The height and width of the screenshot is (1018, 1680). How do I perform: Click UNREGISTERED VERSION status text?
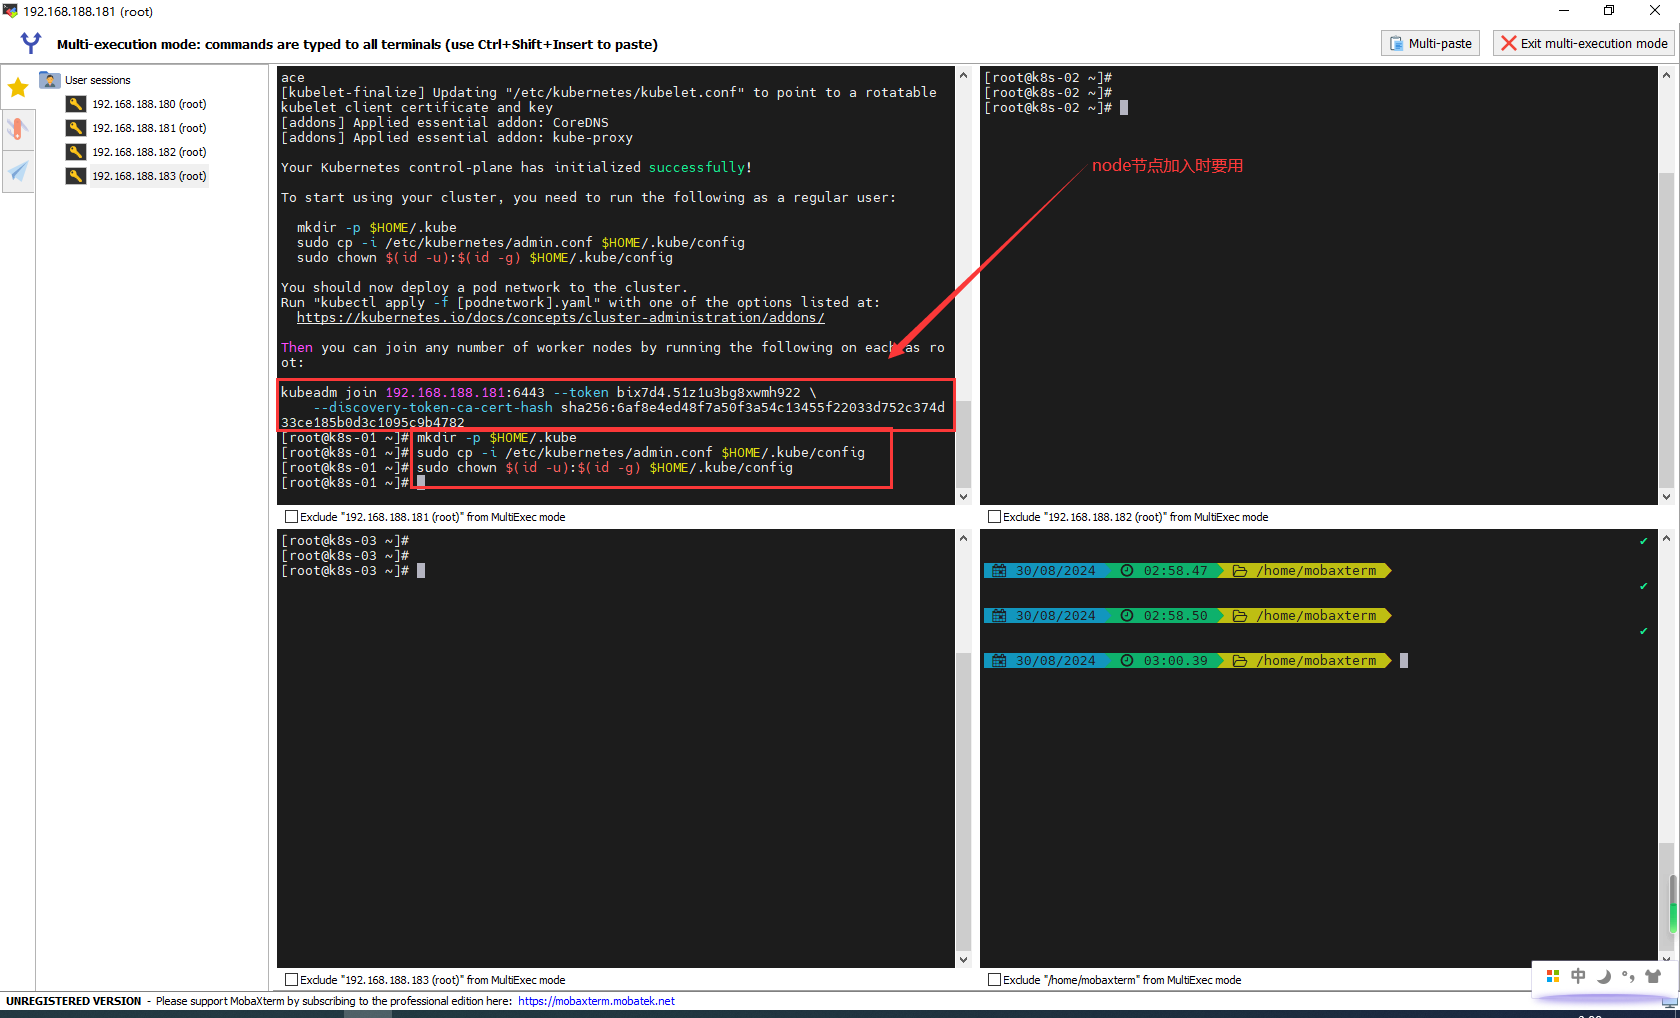pos(74,1001)
